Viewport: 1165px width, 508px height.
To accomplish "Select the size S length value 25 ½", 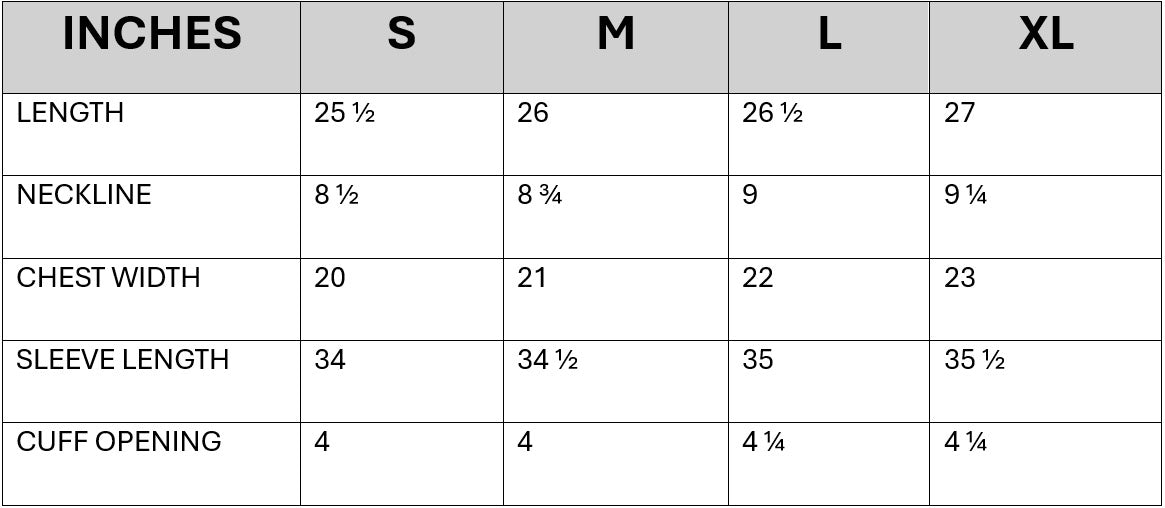I will point(344,113).
